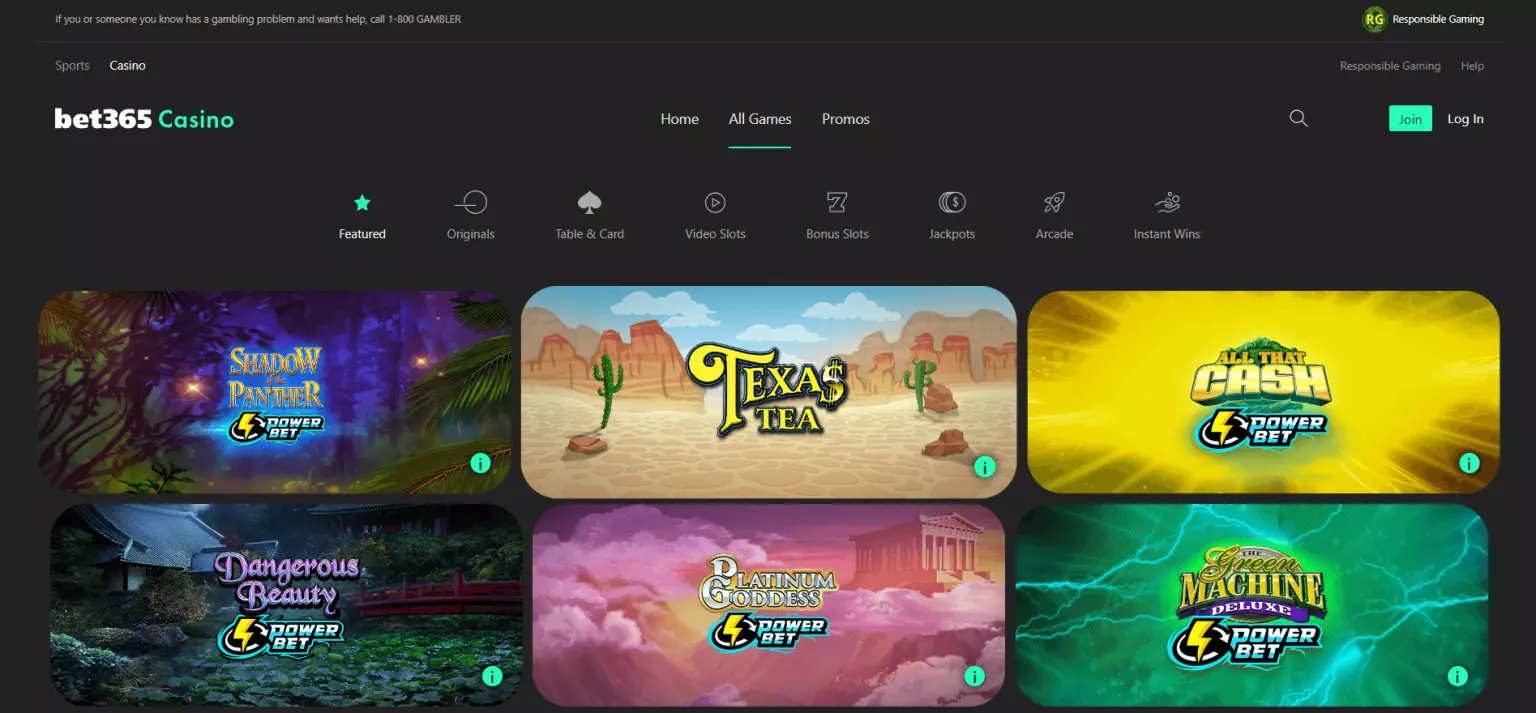Click the Log In button

[1465, 119]
